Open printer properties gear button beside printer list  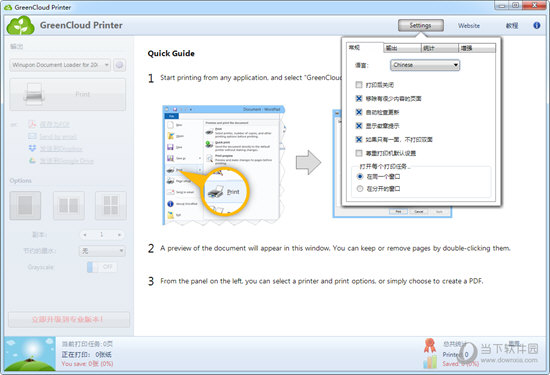120,65
